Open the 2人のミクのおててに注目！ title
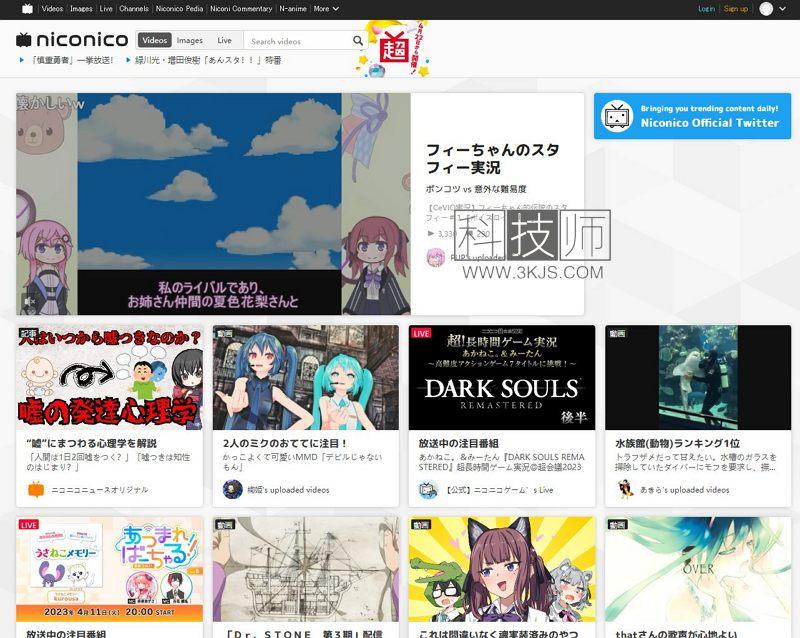The image size is (800, 638). click(285, 443)
